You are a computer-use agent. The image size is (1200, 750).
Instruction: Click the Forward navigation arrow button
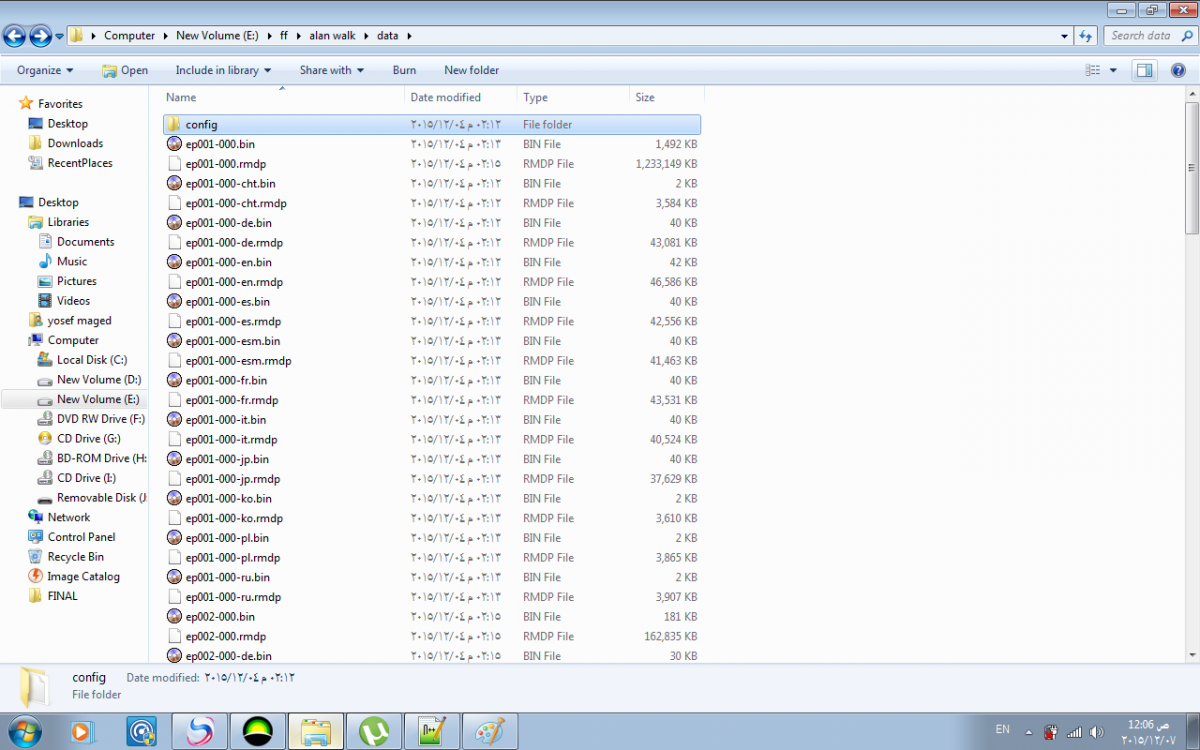click(40, 36)
